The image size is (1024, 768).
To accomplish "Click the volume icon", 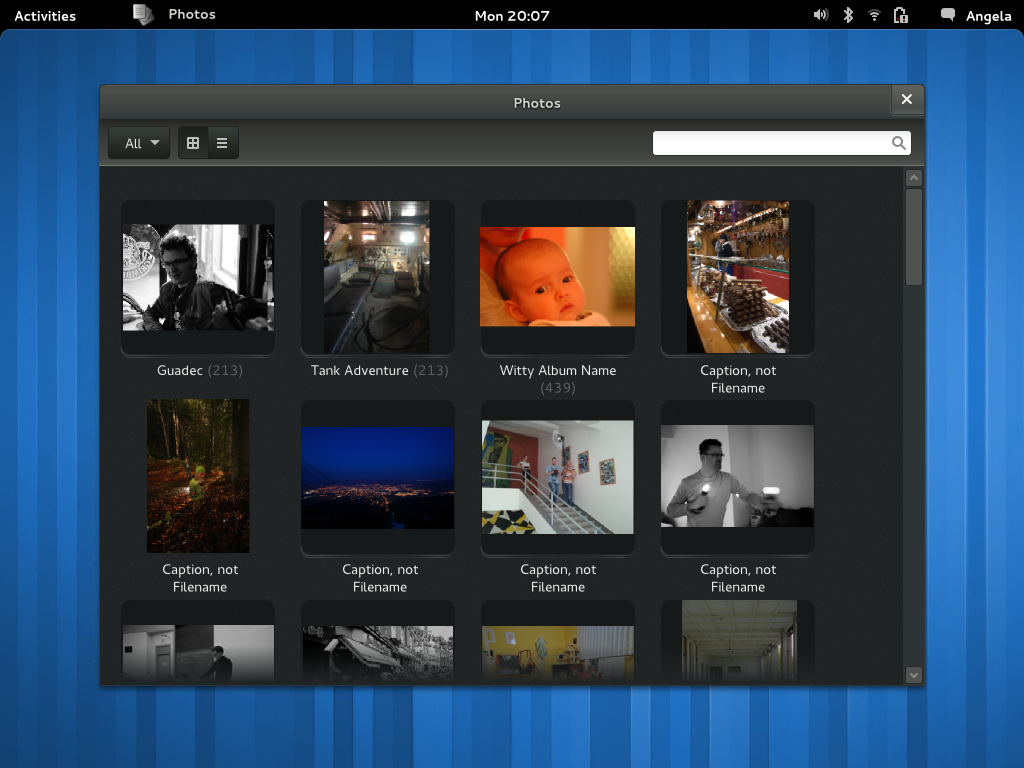I will click(820, 14).
